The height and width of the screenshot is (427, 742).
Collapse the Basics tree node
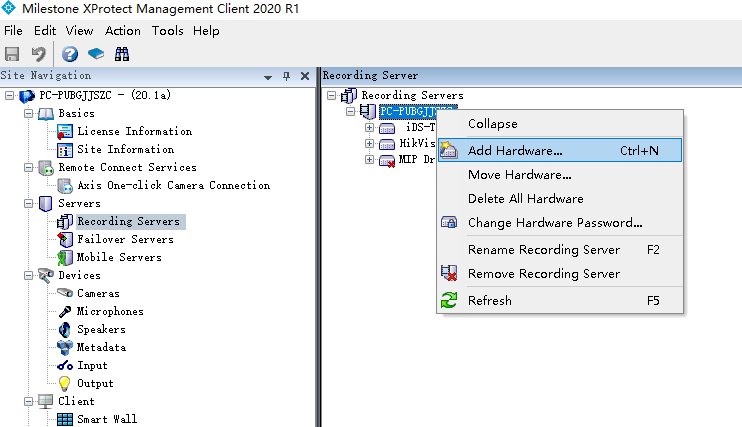coord(28,113)
